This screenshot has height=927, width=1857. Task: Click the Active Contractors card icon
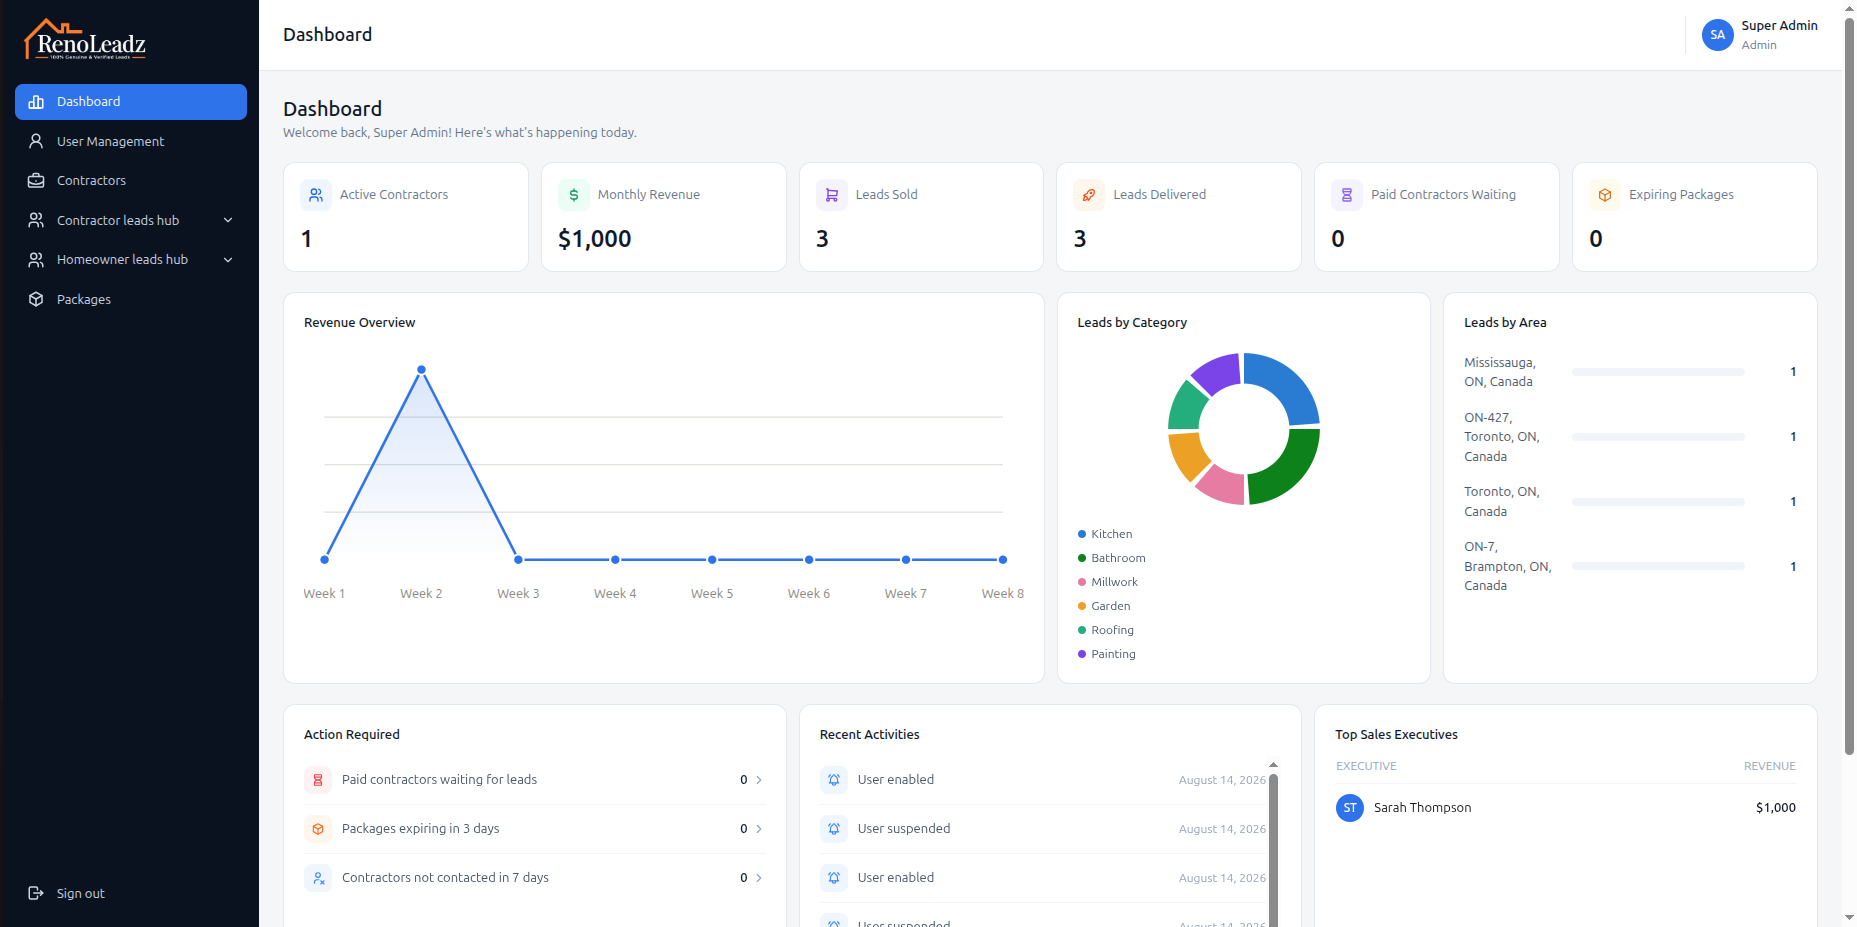pos(316,195)
